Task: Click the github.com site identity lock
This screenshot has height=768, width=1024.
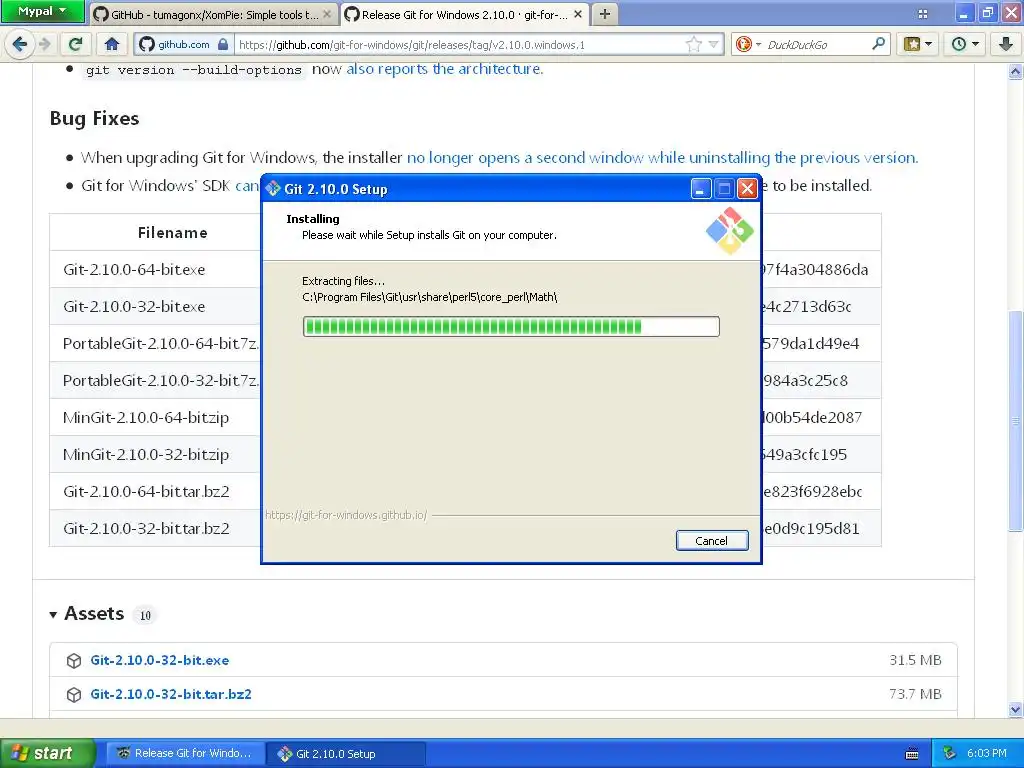Action: click(x=184, y=44)
